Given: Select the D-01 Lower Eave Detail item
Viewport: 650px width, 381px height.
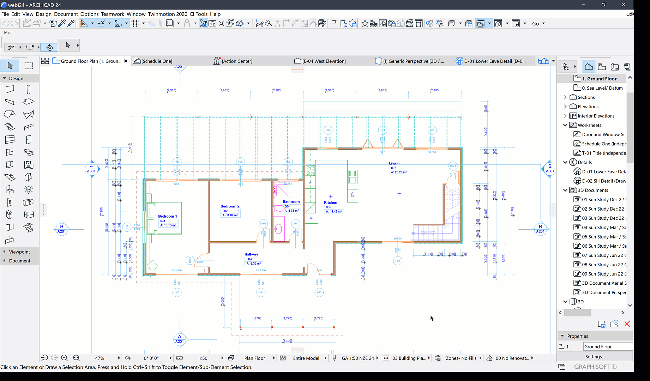Looking at the screenshot, I should (x=599, y=171).
